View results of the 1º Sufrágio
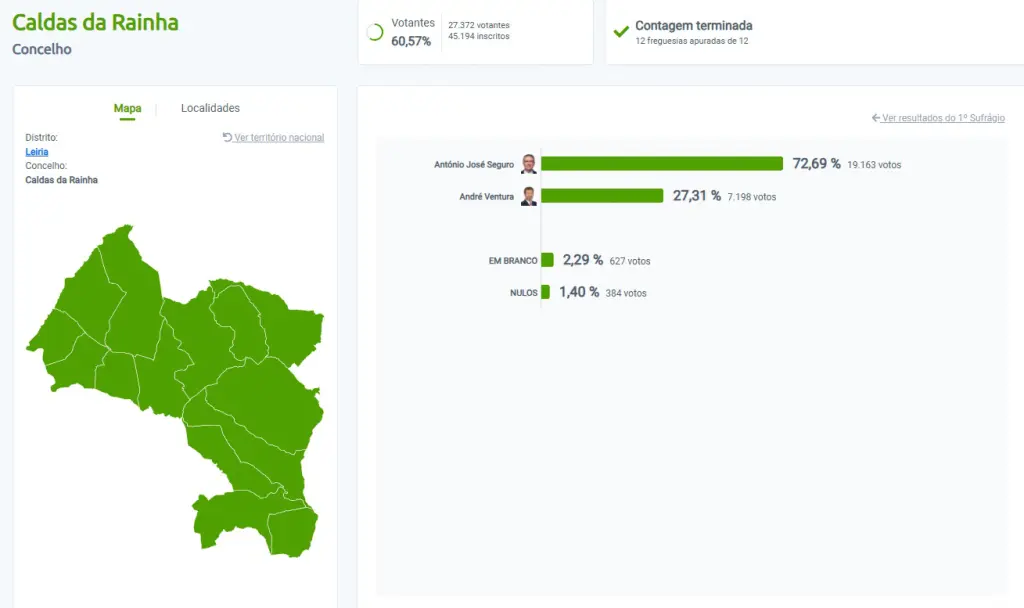 click(943, 118)
